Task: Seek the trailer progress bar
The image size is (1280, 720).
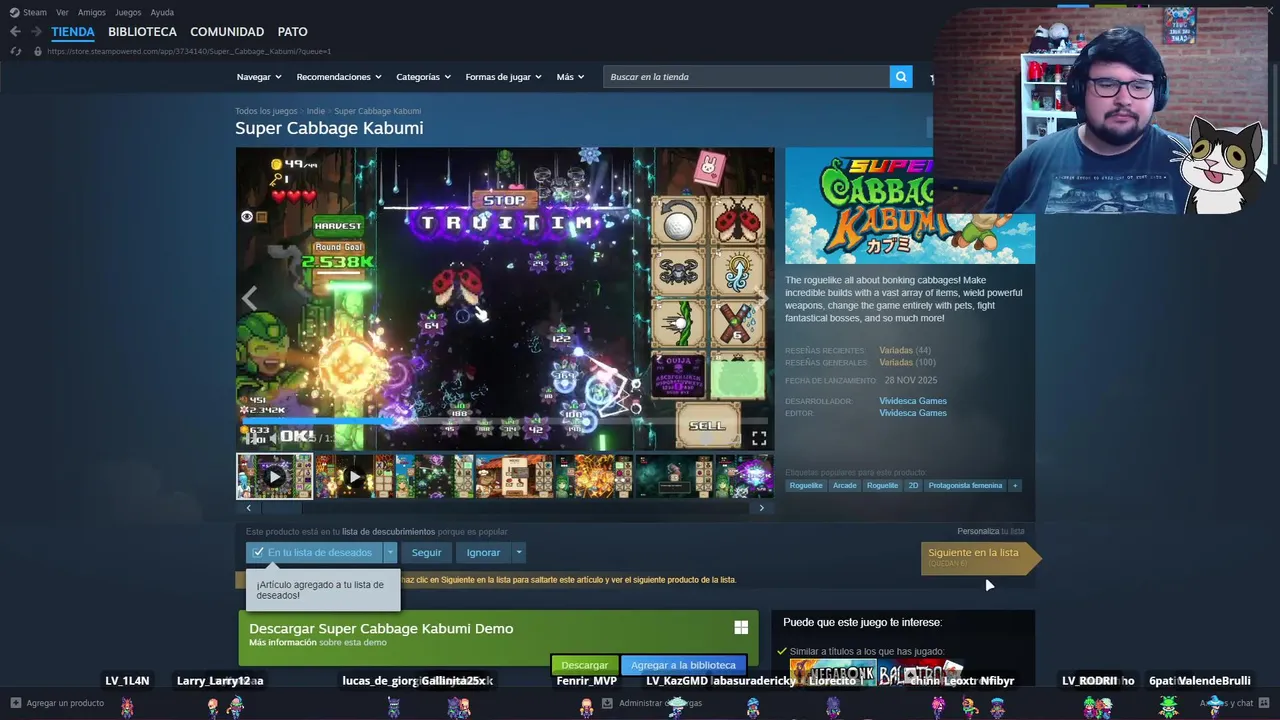Action: [503, 421]
